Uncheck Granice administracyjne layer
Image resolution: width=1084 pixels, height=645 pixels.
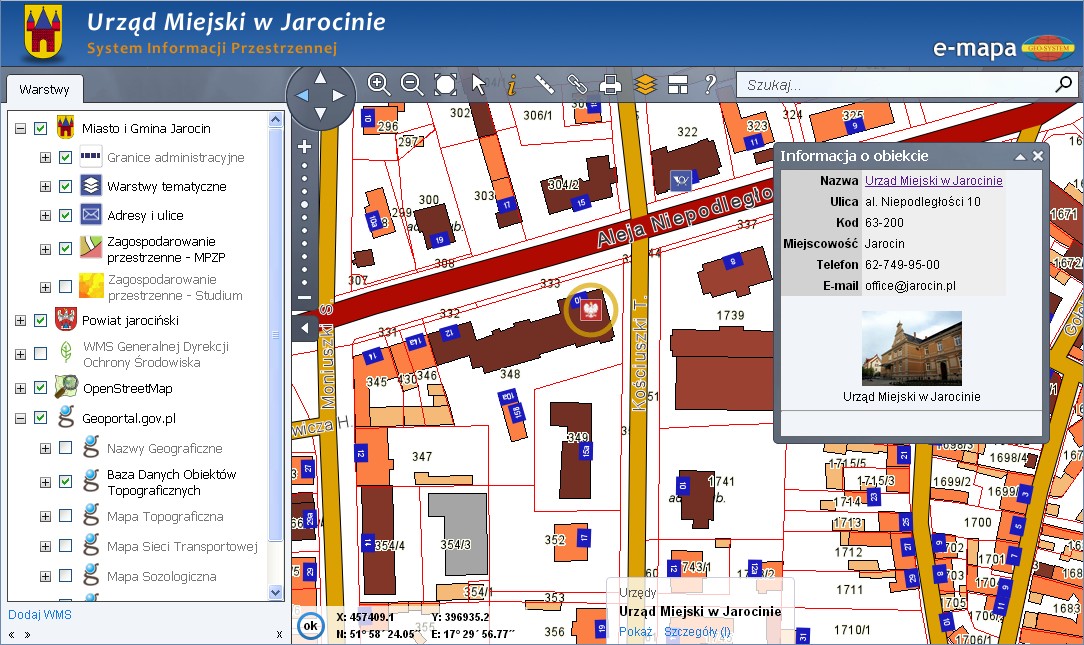tap(66, 158)
